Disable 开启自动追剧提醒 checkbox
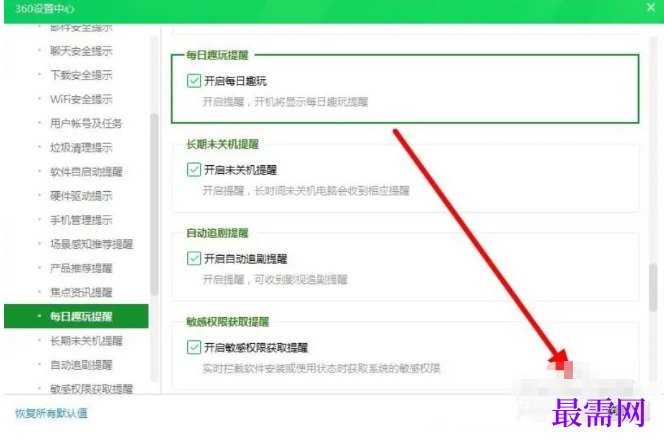This screenshot has width=664, height=444. pos(194,258)
